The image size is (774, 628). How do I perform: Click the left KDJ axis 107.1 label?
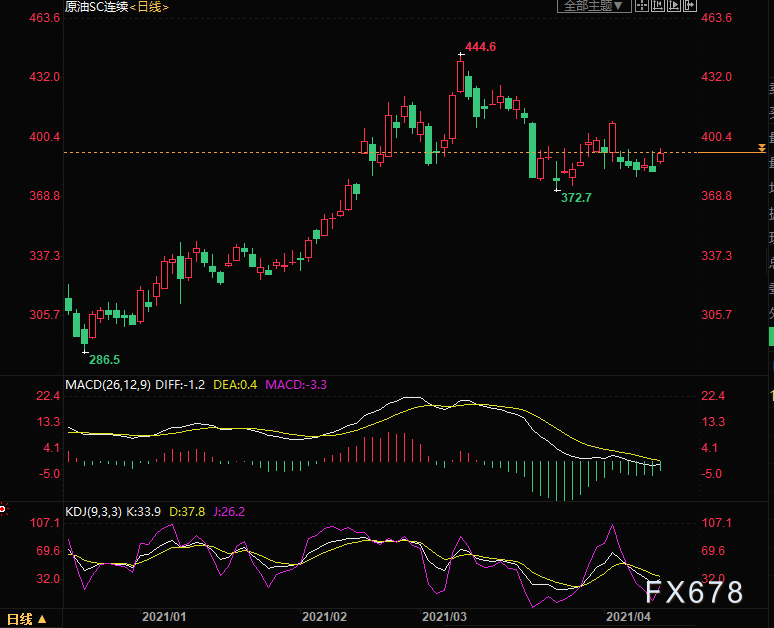click(44, 523)
